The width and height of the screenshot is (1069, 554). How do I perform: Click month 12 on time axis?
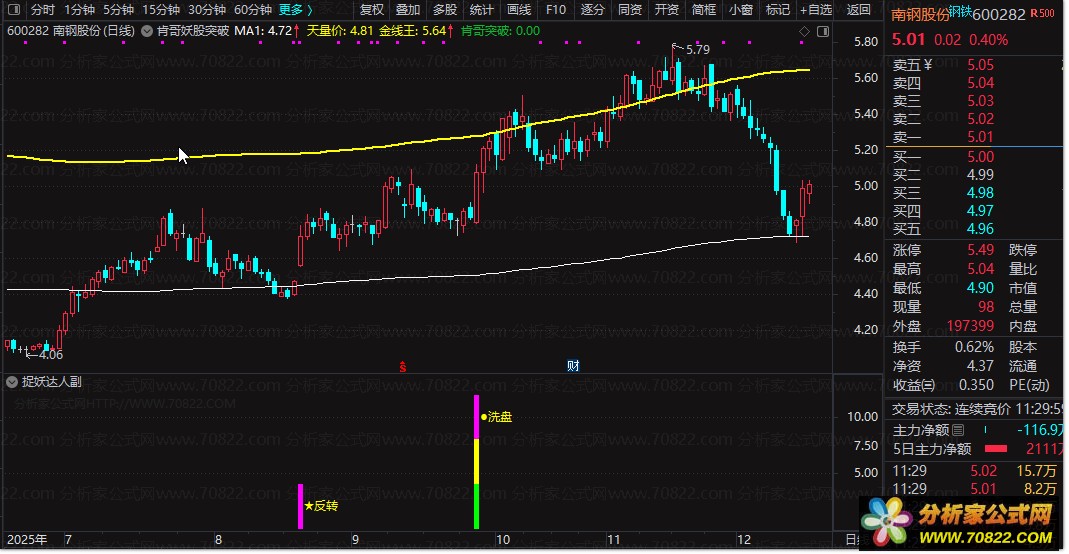tap(743, 540)
